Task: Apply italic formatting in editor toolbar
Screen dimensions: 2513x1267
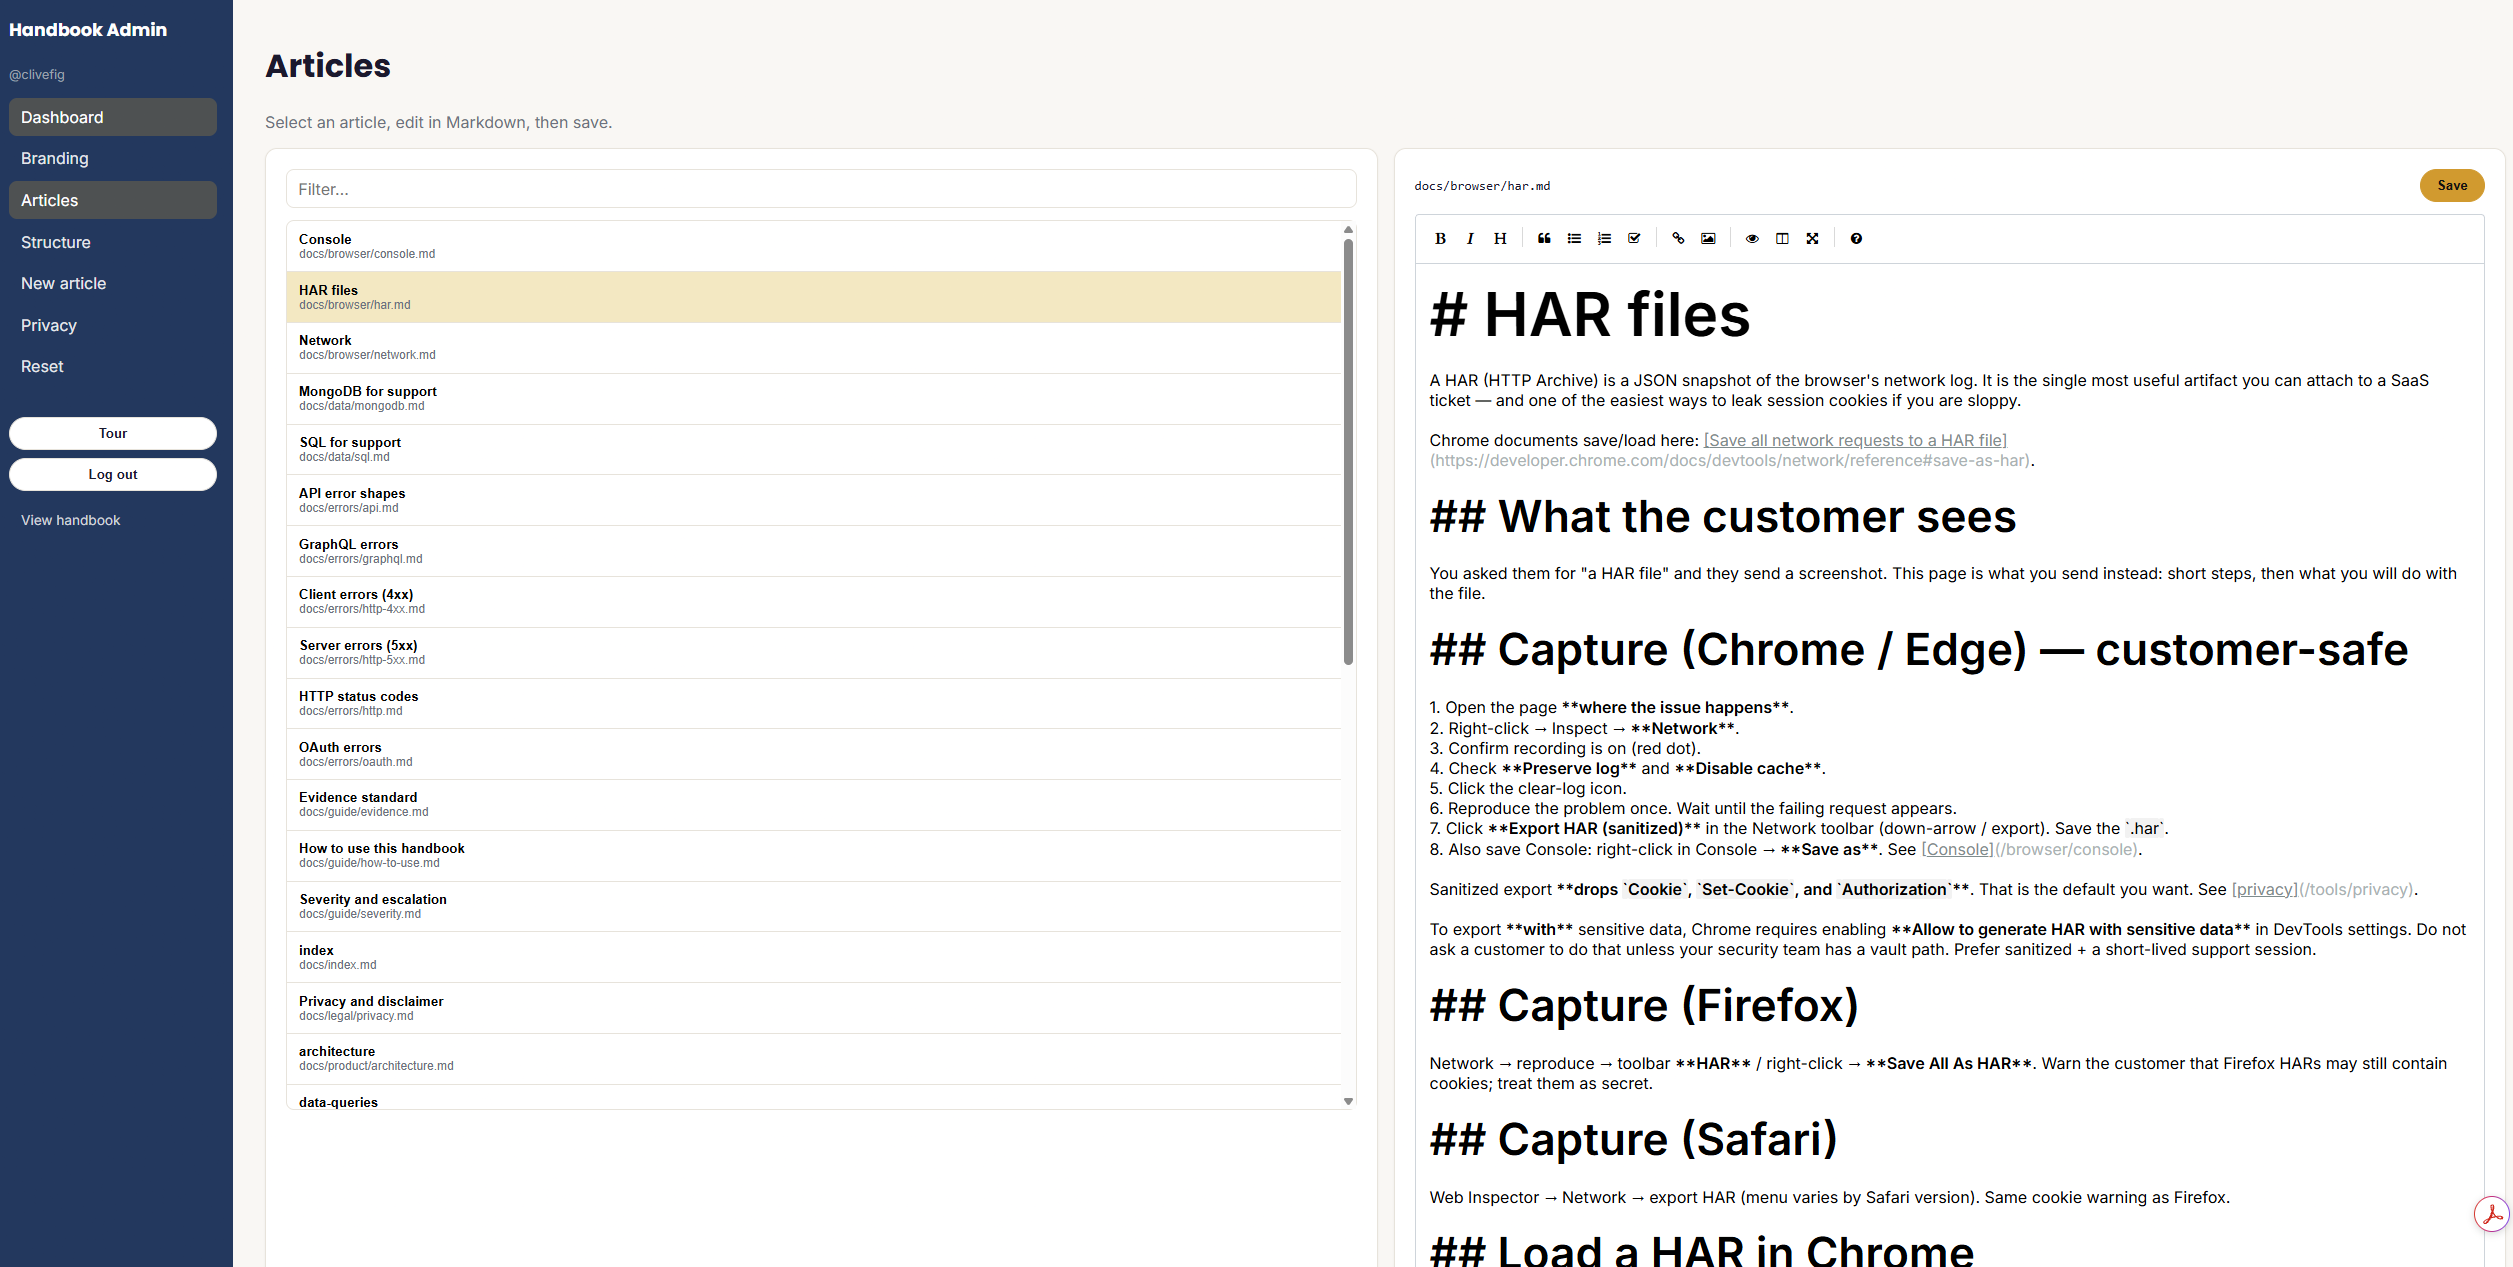Action: click(1470, 238)
